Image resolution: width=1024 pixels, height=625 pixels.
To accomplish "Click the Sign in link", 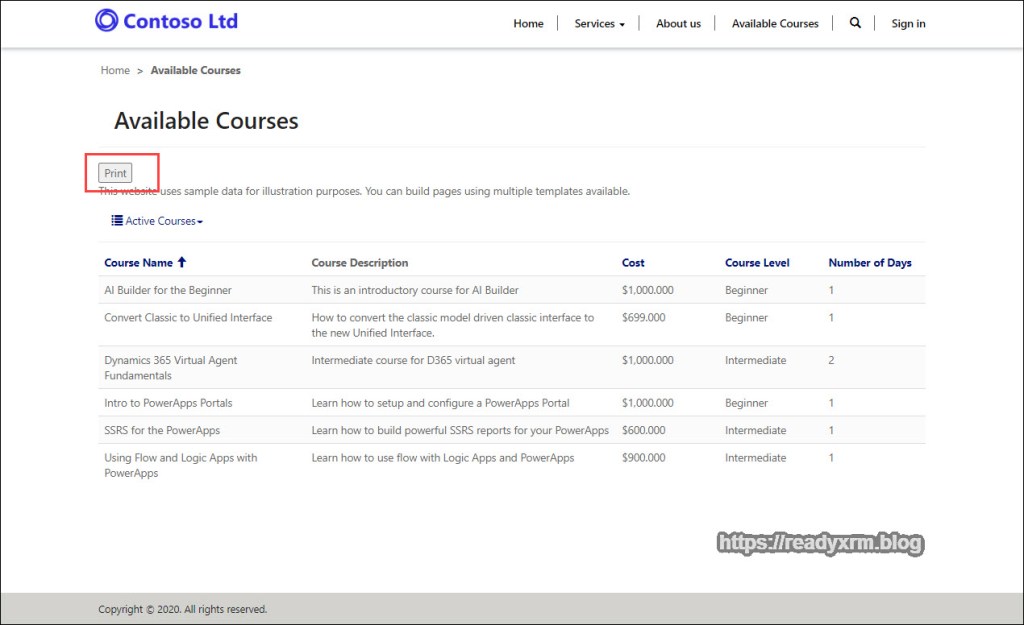I will (x=908, y=24).
